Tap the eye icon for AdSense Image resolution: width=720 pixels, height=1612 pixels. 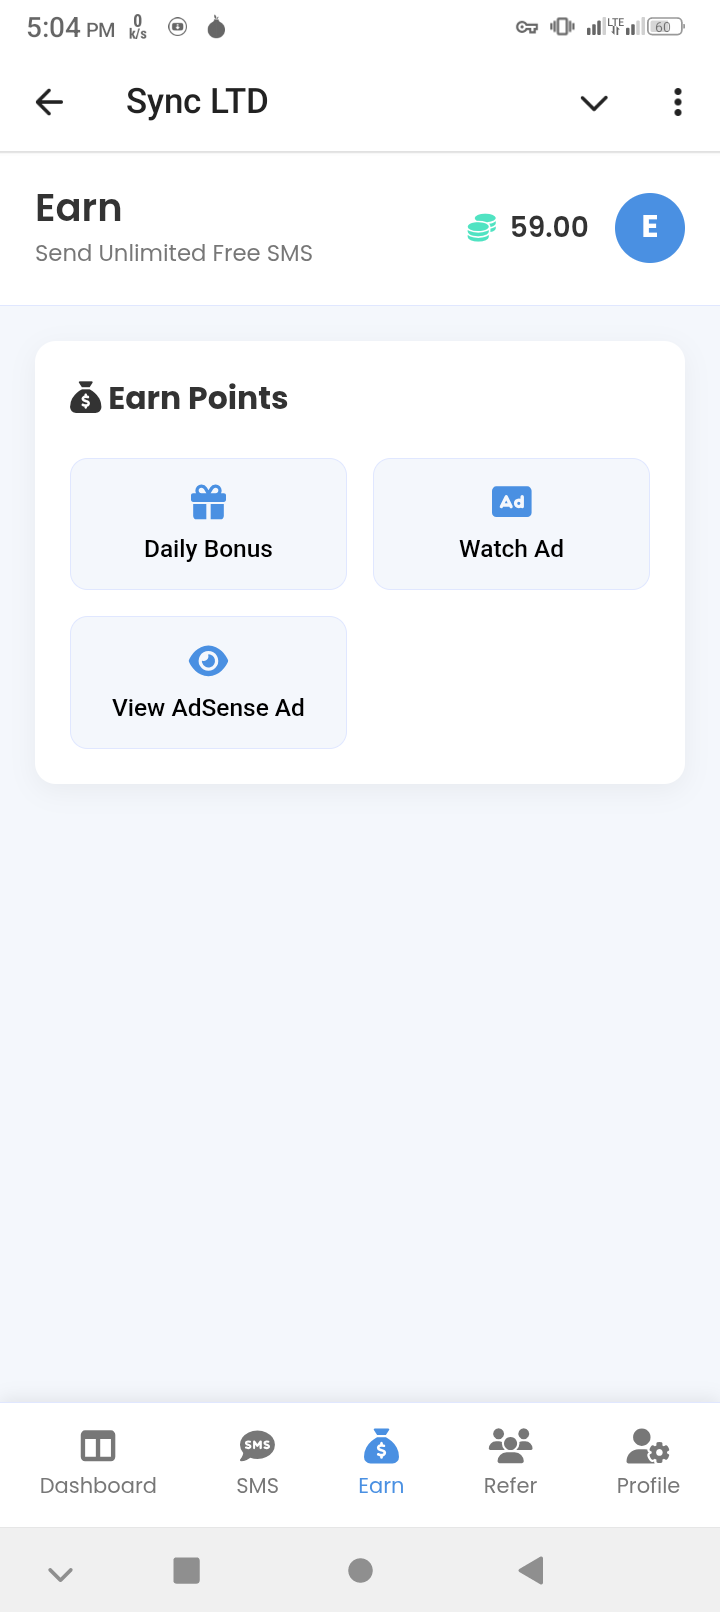pyautogui.click(x=208, y=661)
